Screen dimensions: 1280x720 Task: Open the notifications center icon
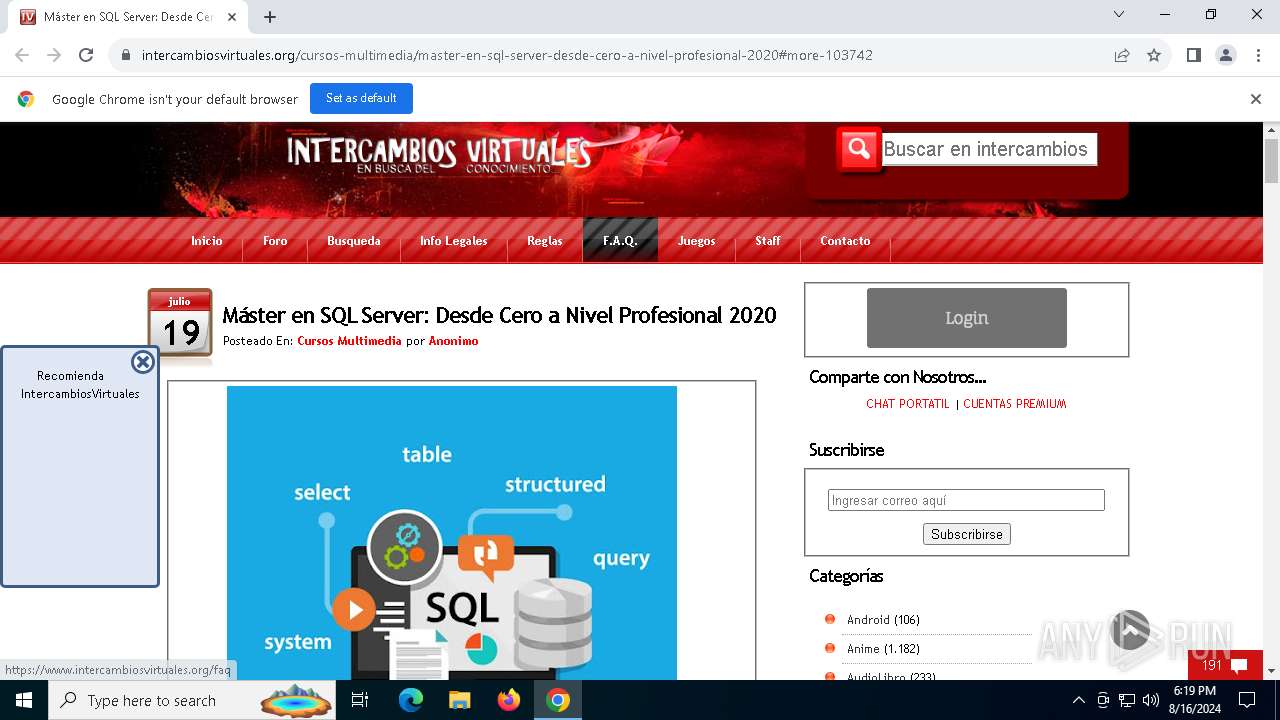coord(1247,700)
